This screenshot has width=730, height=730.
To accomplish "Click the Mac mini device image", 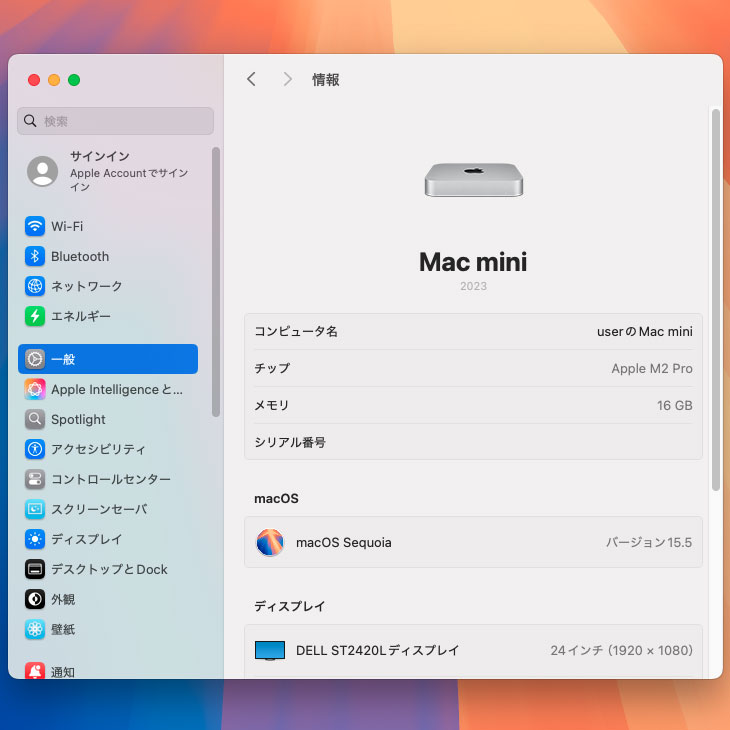I will [473, 180].
